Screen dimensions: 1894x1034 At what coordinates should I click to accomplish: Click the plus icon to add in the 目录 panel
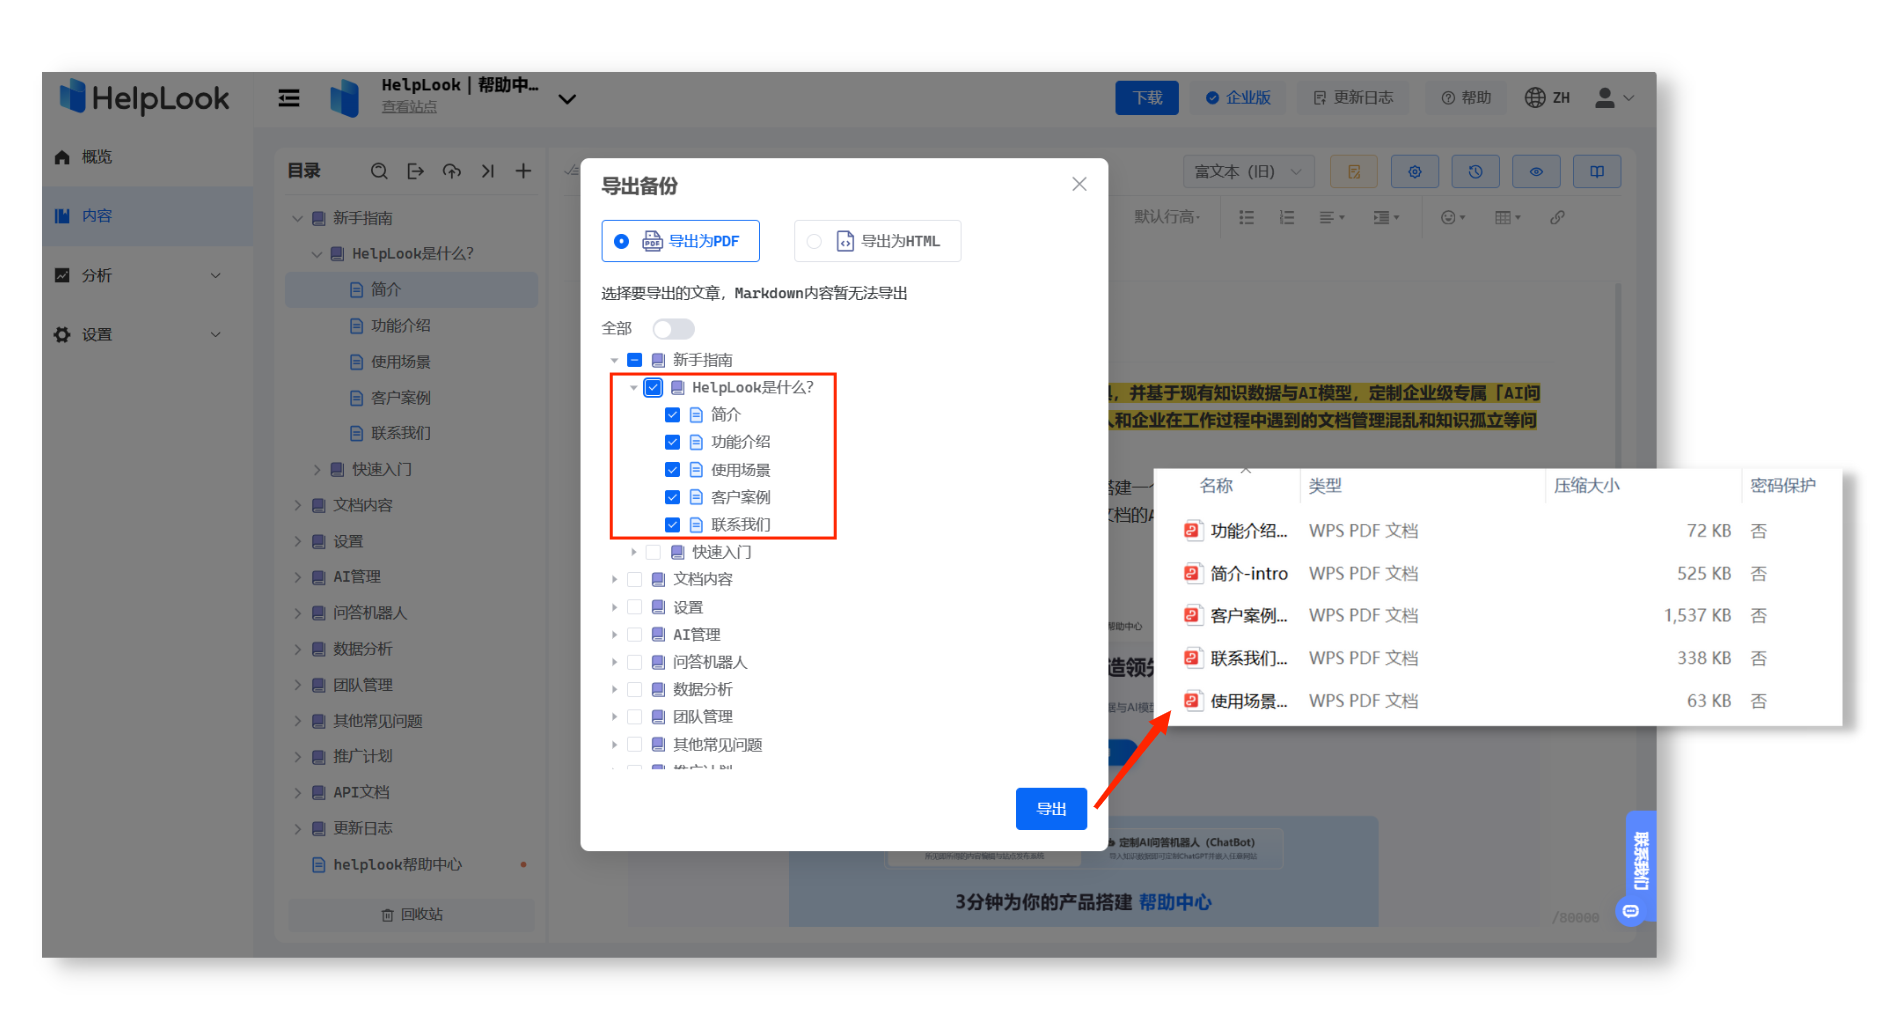click(x=523, y=171)
